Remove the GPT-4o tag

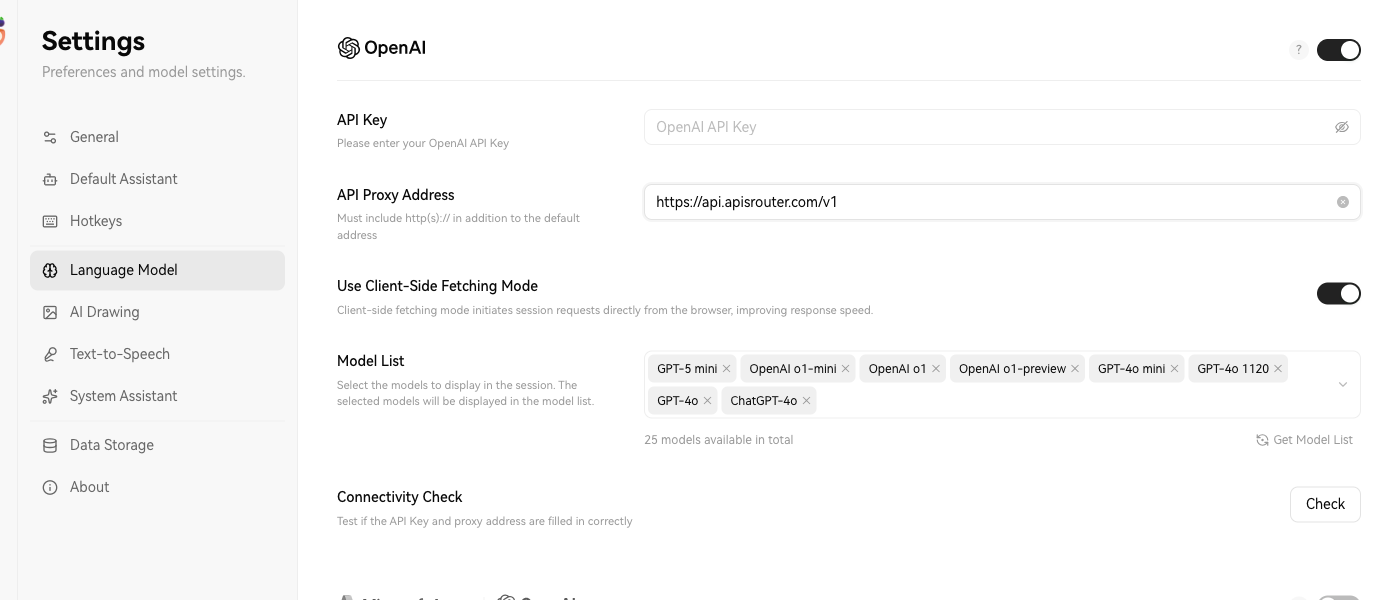pyautogui.click(x=708, y=401)
